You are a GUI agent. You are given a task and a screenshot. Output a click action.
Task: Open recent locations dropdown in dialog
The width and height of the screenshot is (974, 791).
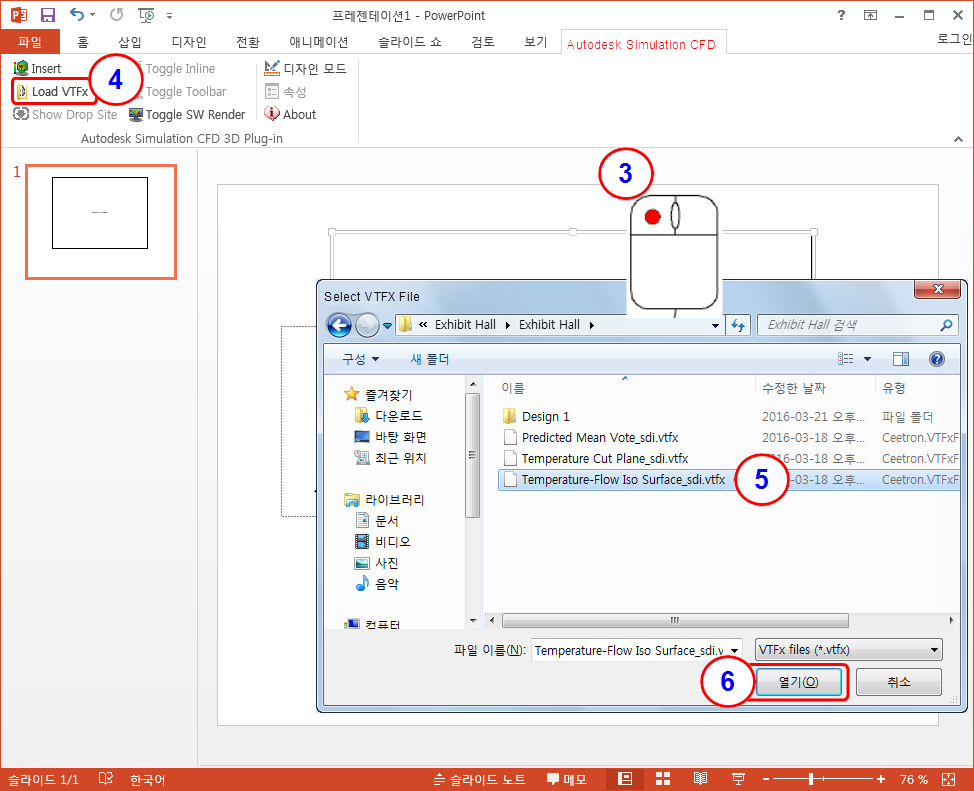point(388,326)
